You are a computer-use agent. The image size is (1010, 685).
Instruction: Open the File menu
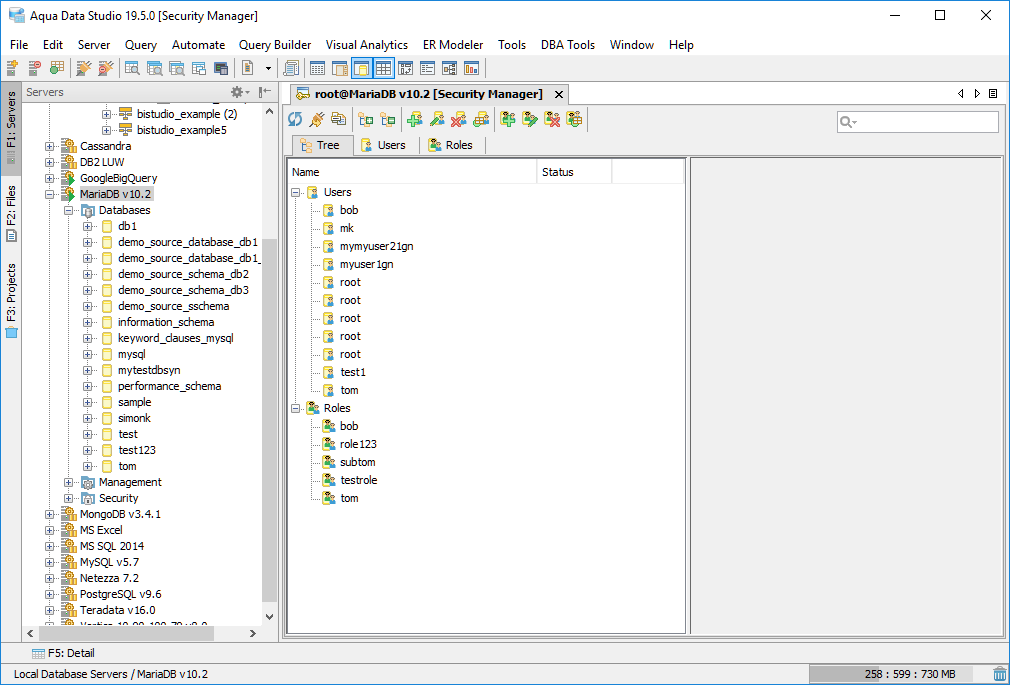click(x=19, y=44)
